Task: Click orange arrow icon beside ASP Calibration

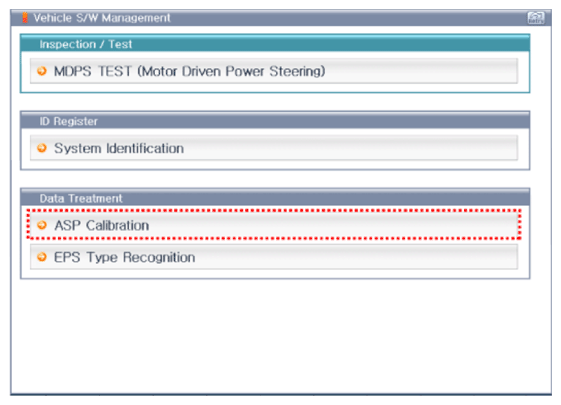Action: pyautogui.click(x=42, y=225)
